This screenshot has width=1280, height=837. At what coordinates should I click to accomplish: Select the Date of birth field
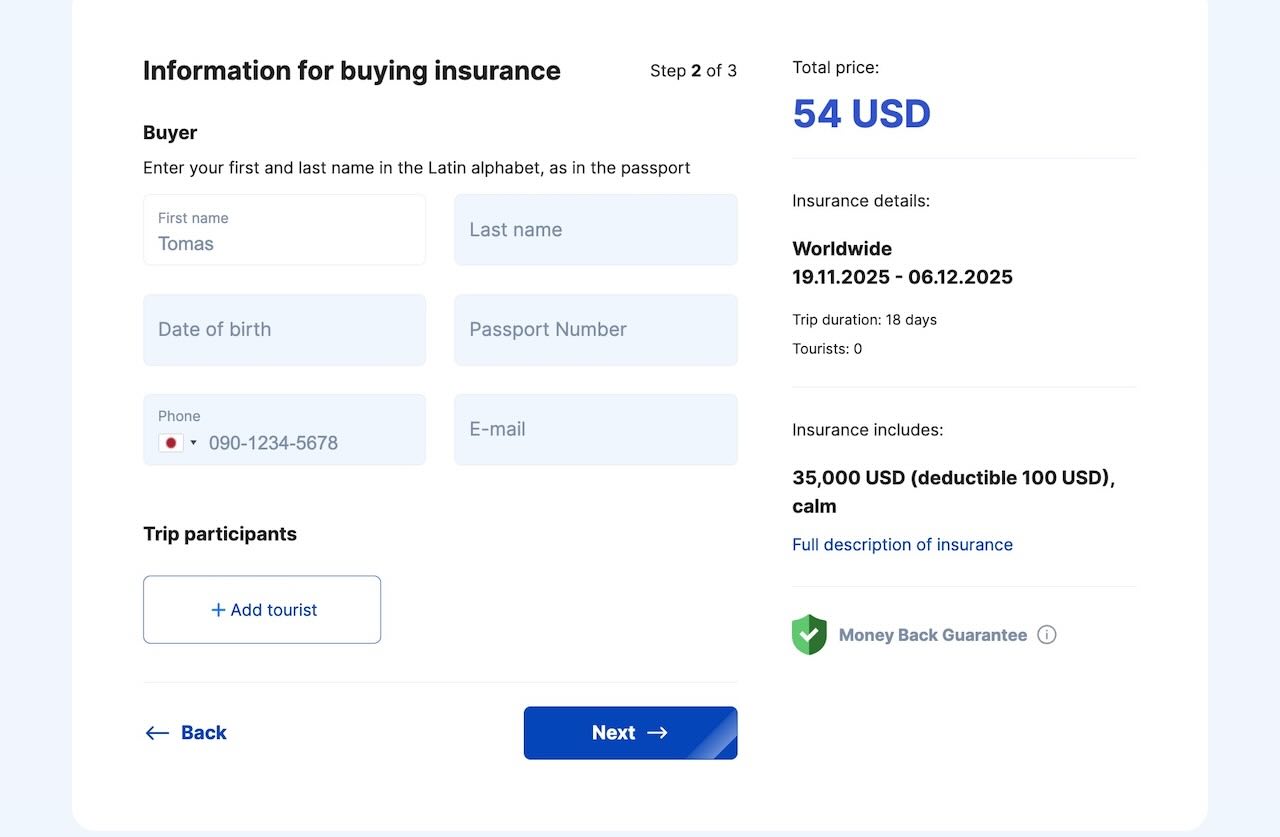pyautogui.click(x=284, y=330)
